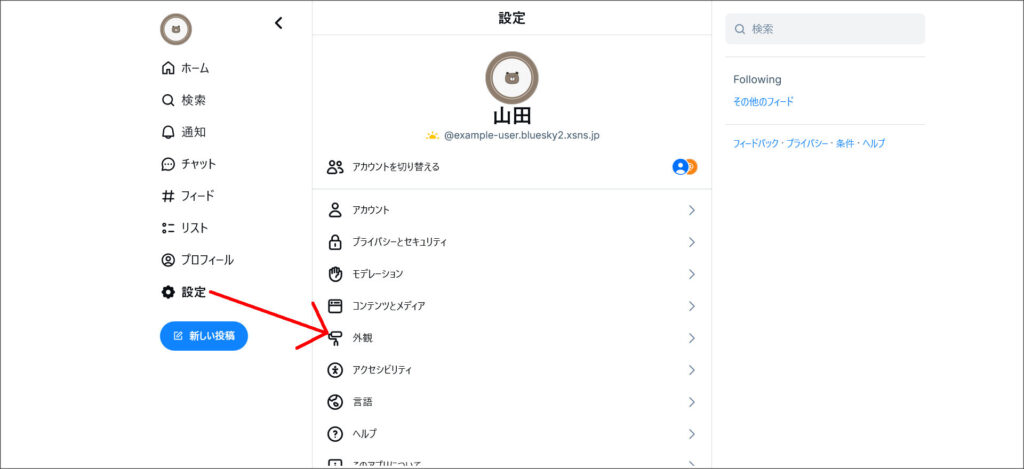Expand コンテンツとメディア row chevron
Image resolution: width=1024 pixels, height=469 pixels.
692,306
